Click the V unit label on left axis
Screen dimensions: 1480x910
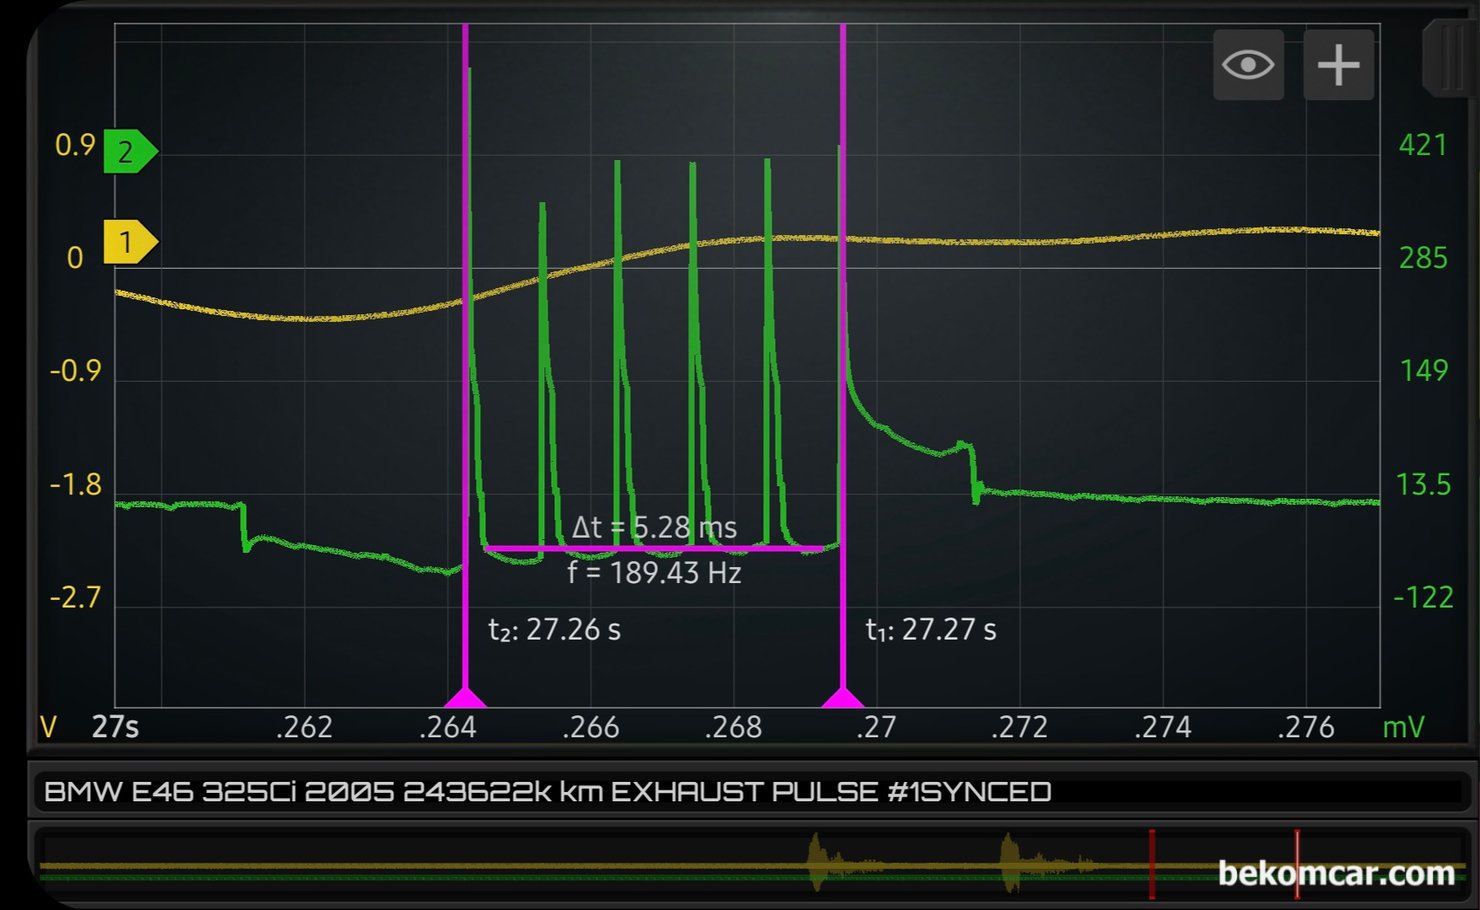coord(47,727)
